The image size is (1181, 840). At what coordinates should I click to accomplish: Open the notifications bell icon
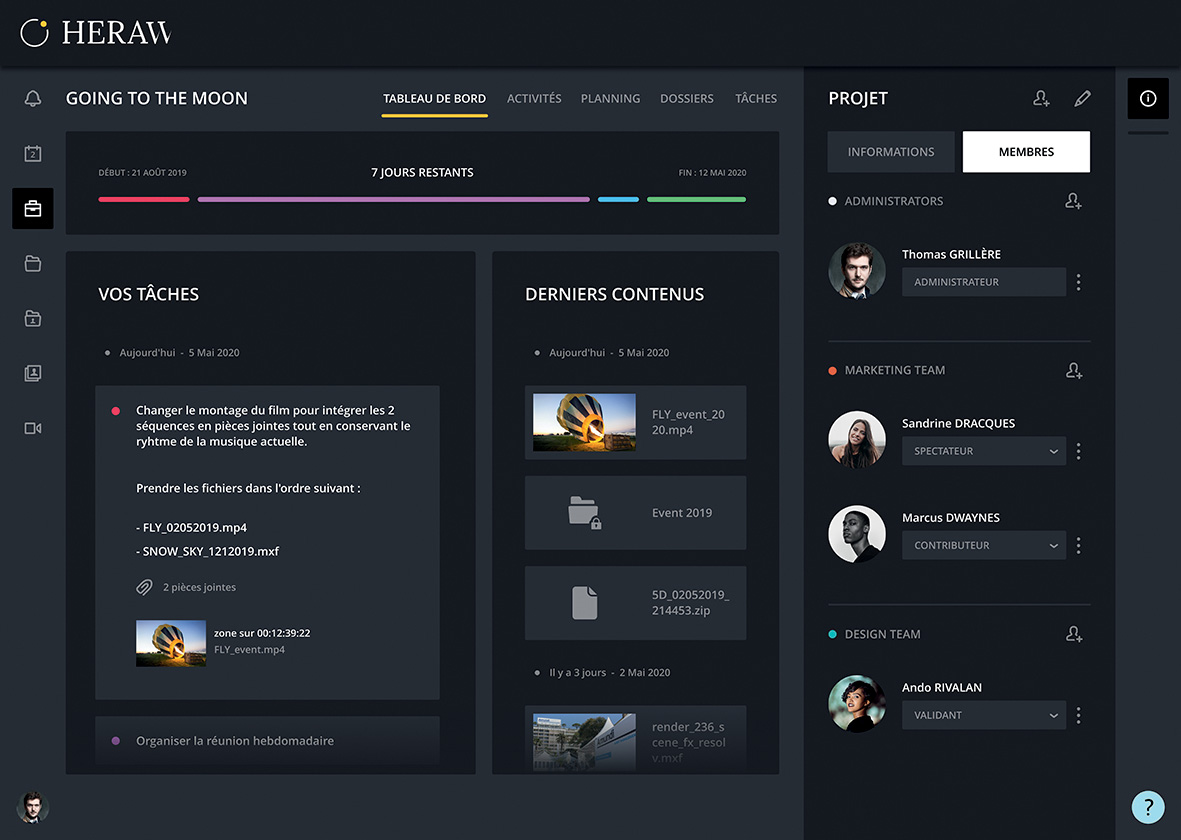[x=33, y=98]
